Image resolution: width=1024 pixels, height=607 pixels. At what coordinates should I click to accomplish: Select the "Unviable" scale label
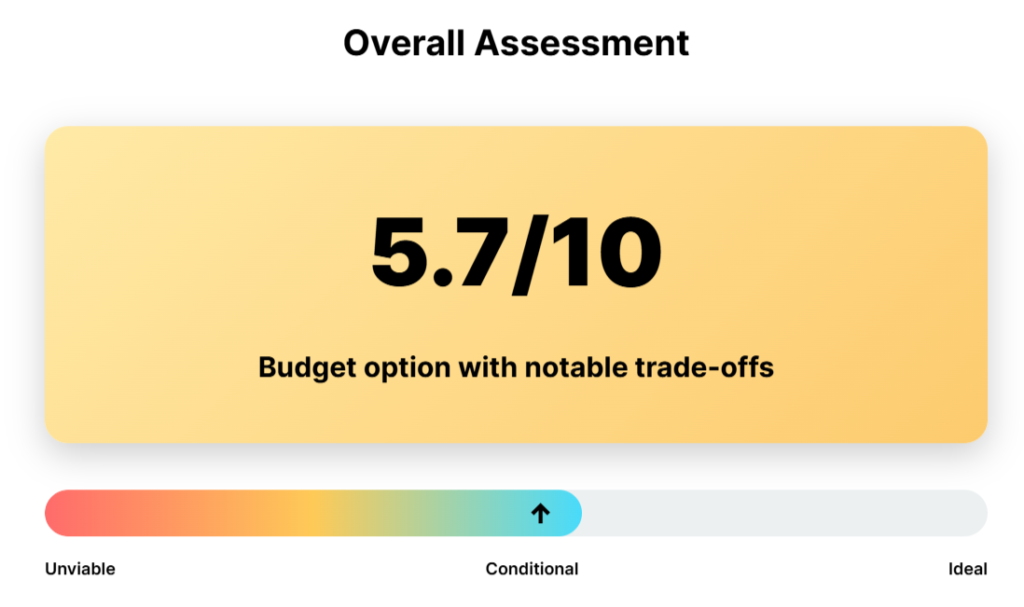tap(80, 569)
